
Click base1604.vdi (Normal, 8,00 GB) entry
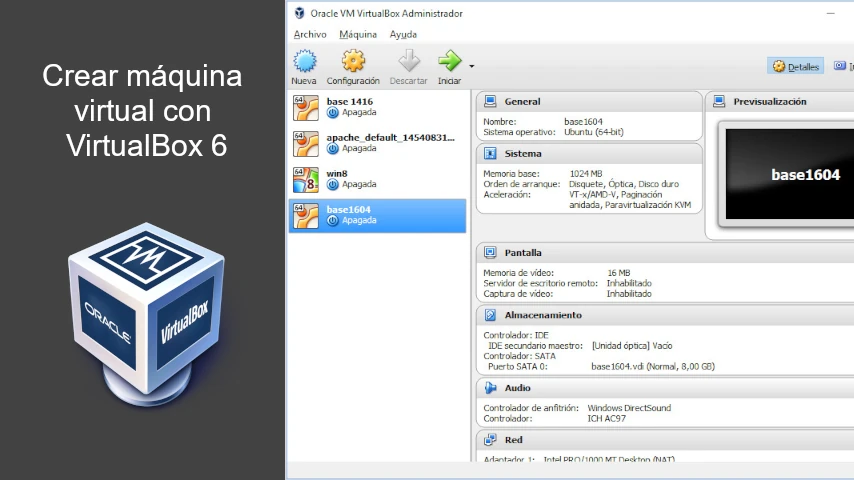click(653, 367)
